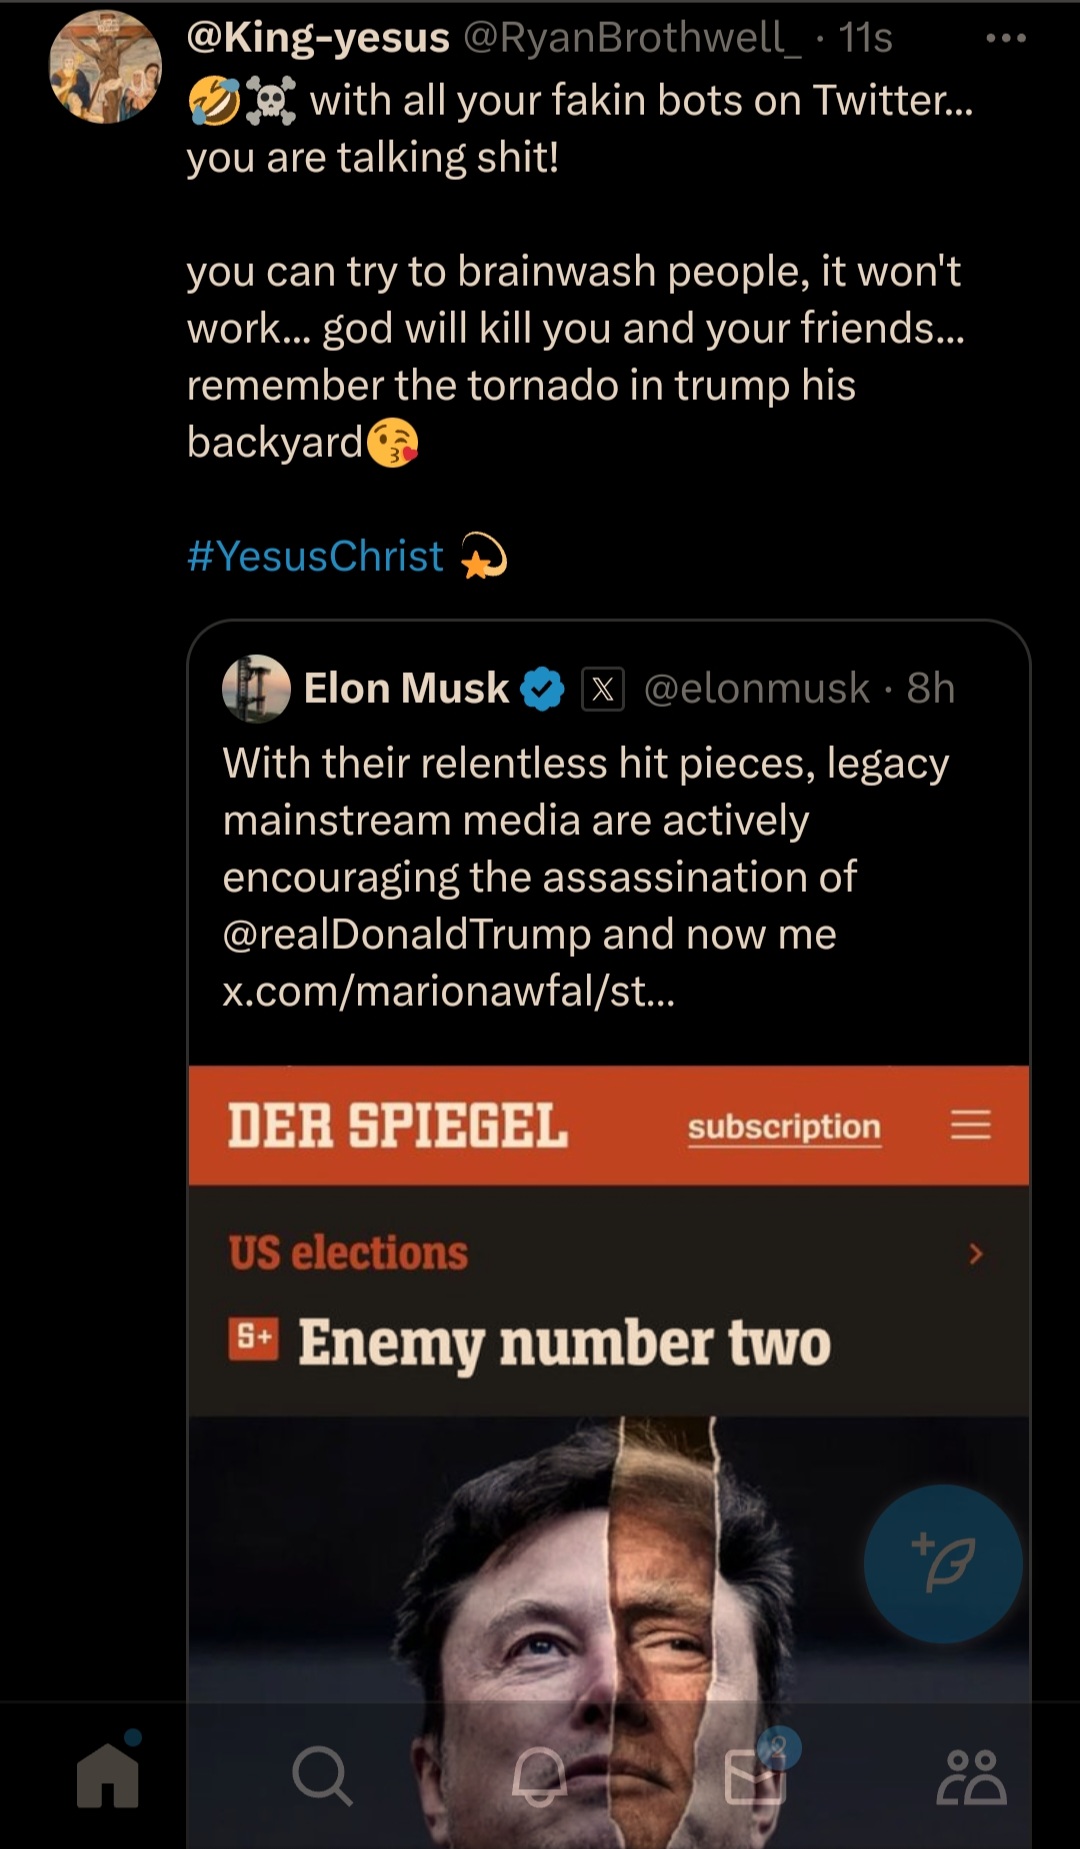Open the x.com/marionawfal link

(449, 991)
